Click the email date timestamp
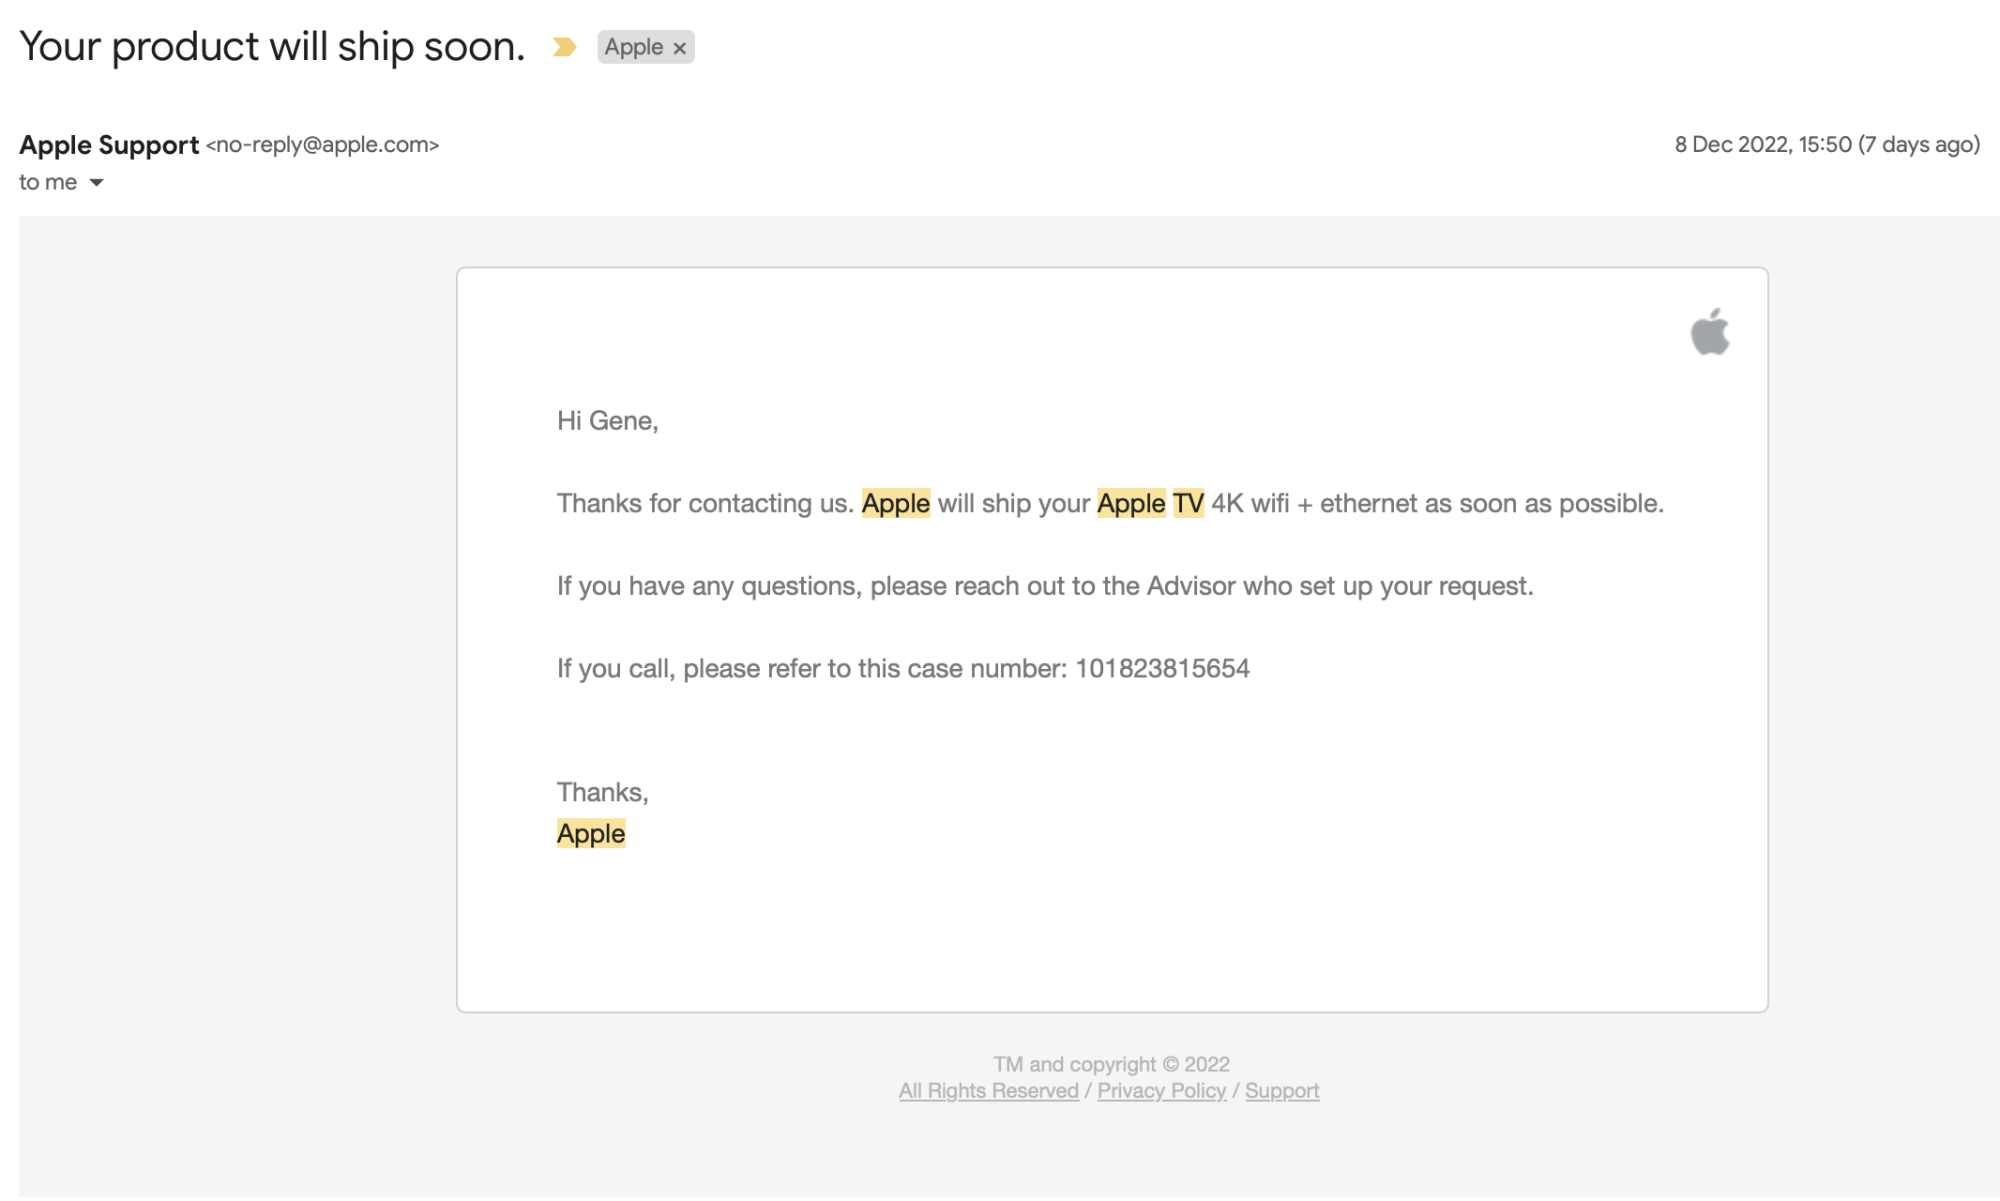This screenshot has height=1201, width=2000. point(1826,145)
